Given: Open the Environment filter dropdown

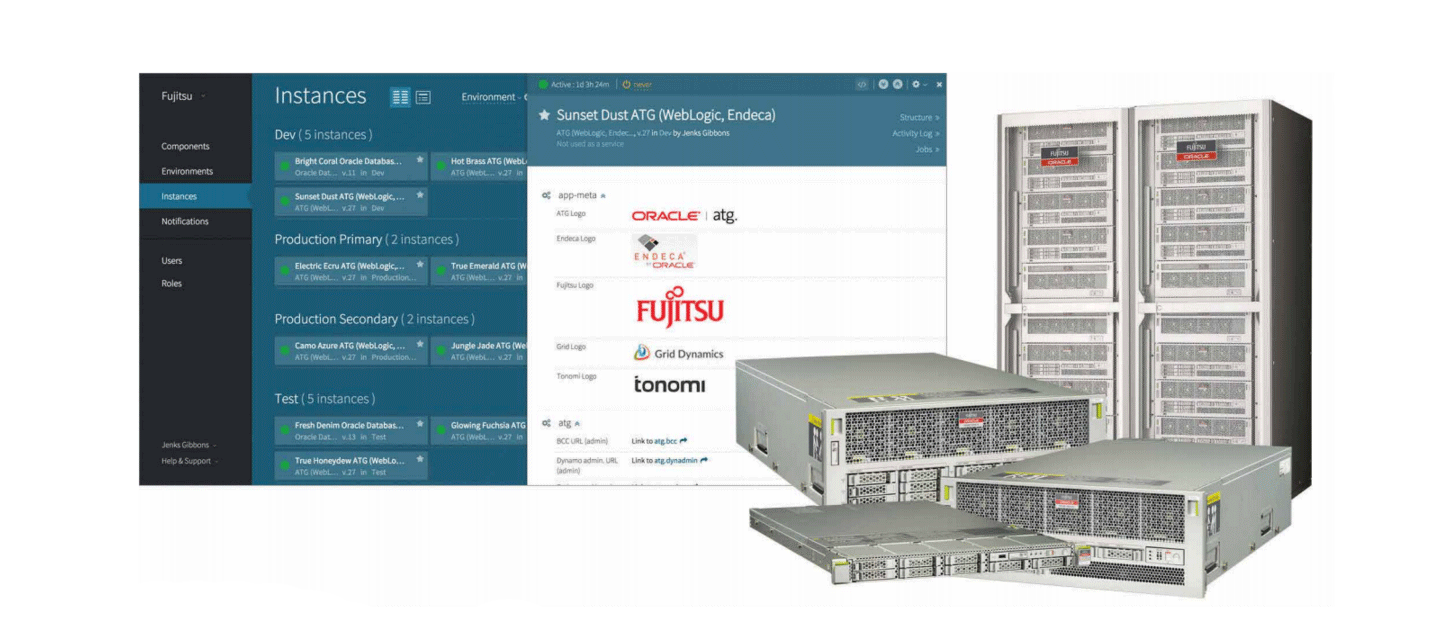Looking at the screenshot, I should [493, 97].
